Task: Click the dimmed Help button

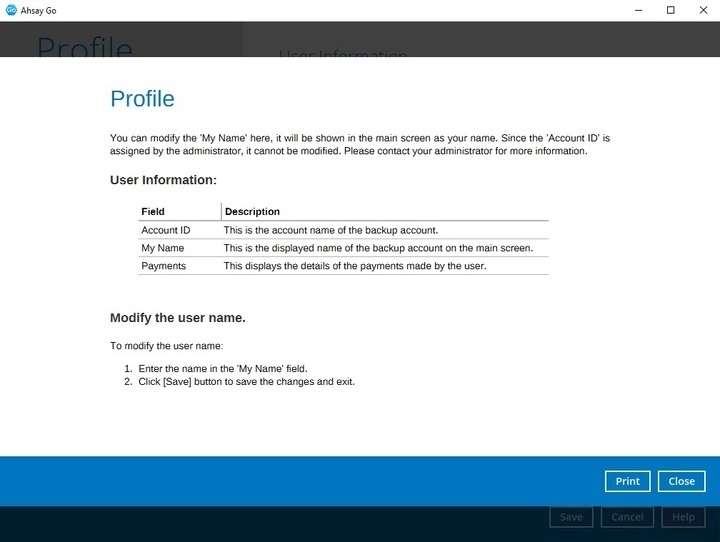Action: coord(683,517)
